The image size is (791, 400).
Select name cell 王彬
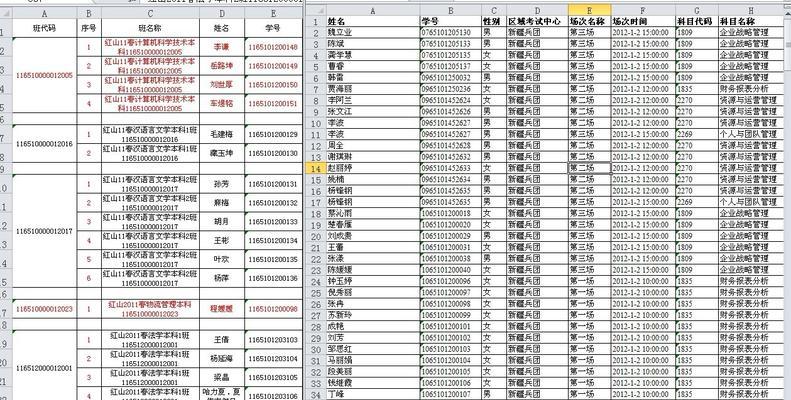tap(222, 241)
